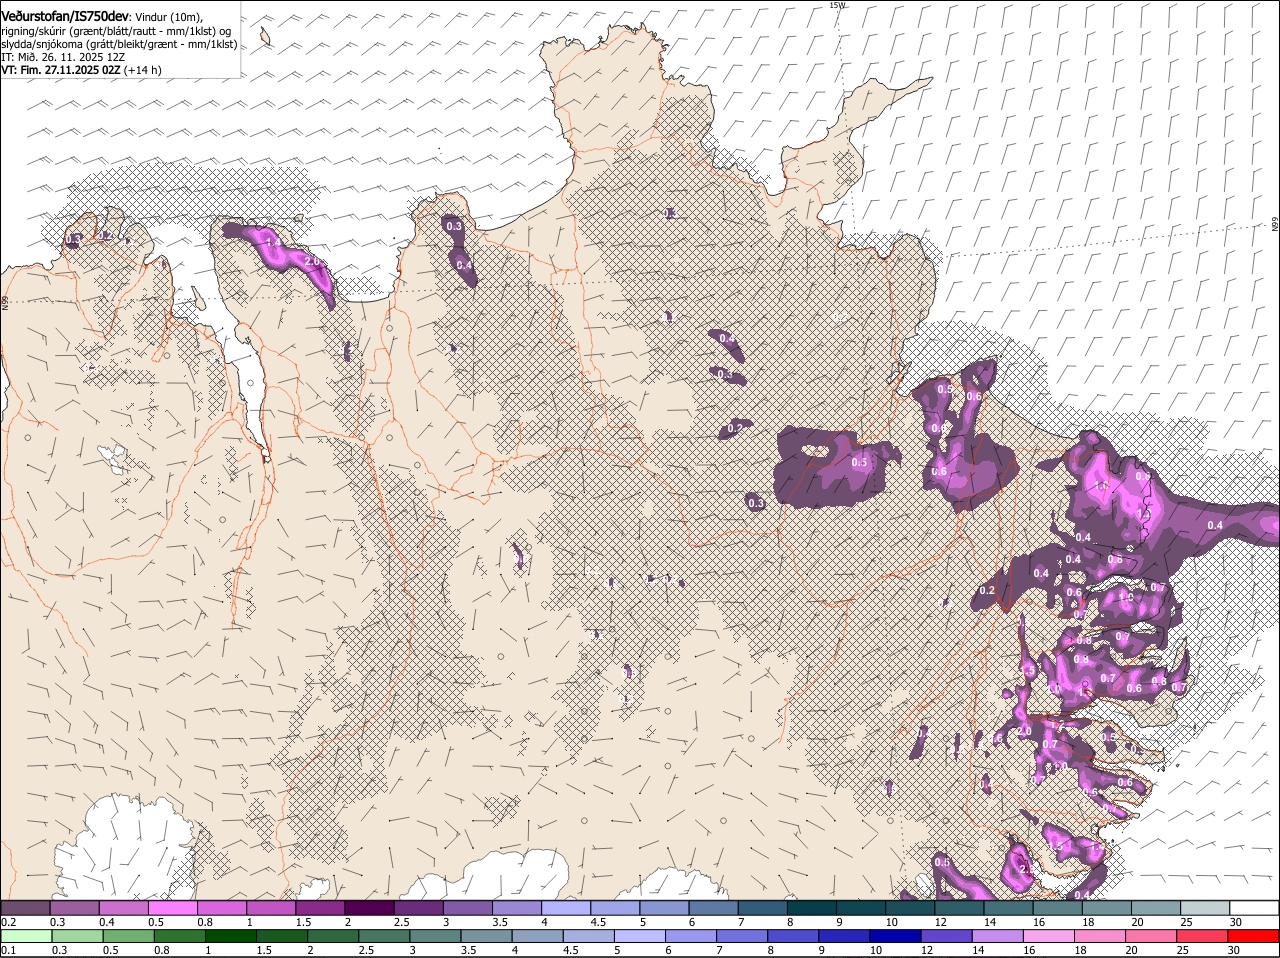1280x958 pixels.
Task: Click the darkest green swatch labeled 1 in bottom legend
Action: point(230,936)
